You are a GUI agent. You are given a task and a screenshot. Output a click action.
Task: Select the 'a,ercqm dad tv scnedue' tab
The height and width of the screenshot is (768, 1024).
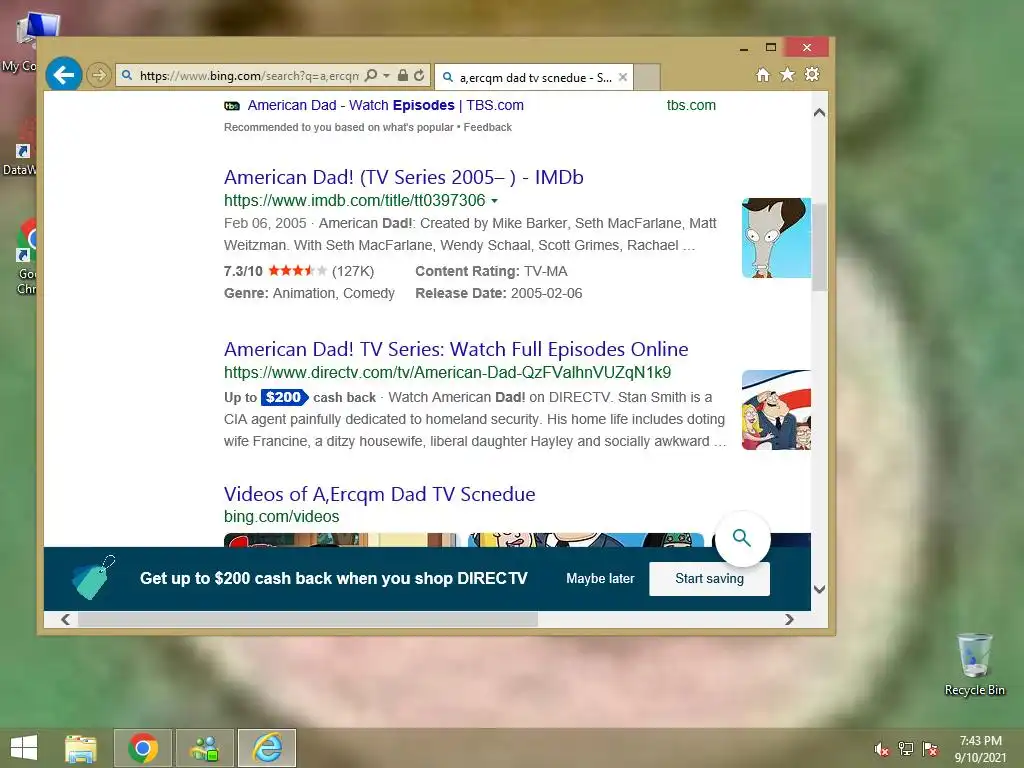pos(536,78)
